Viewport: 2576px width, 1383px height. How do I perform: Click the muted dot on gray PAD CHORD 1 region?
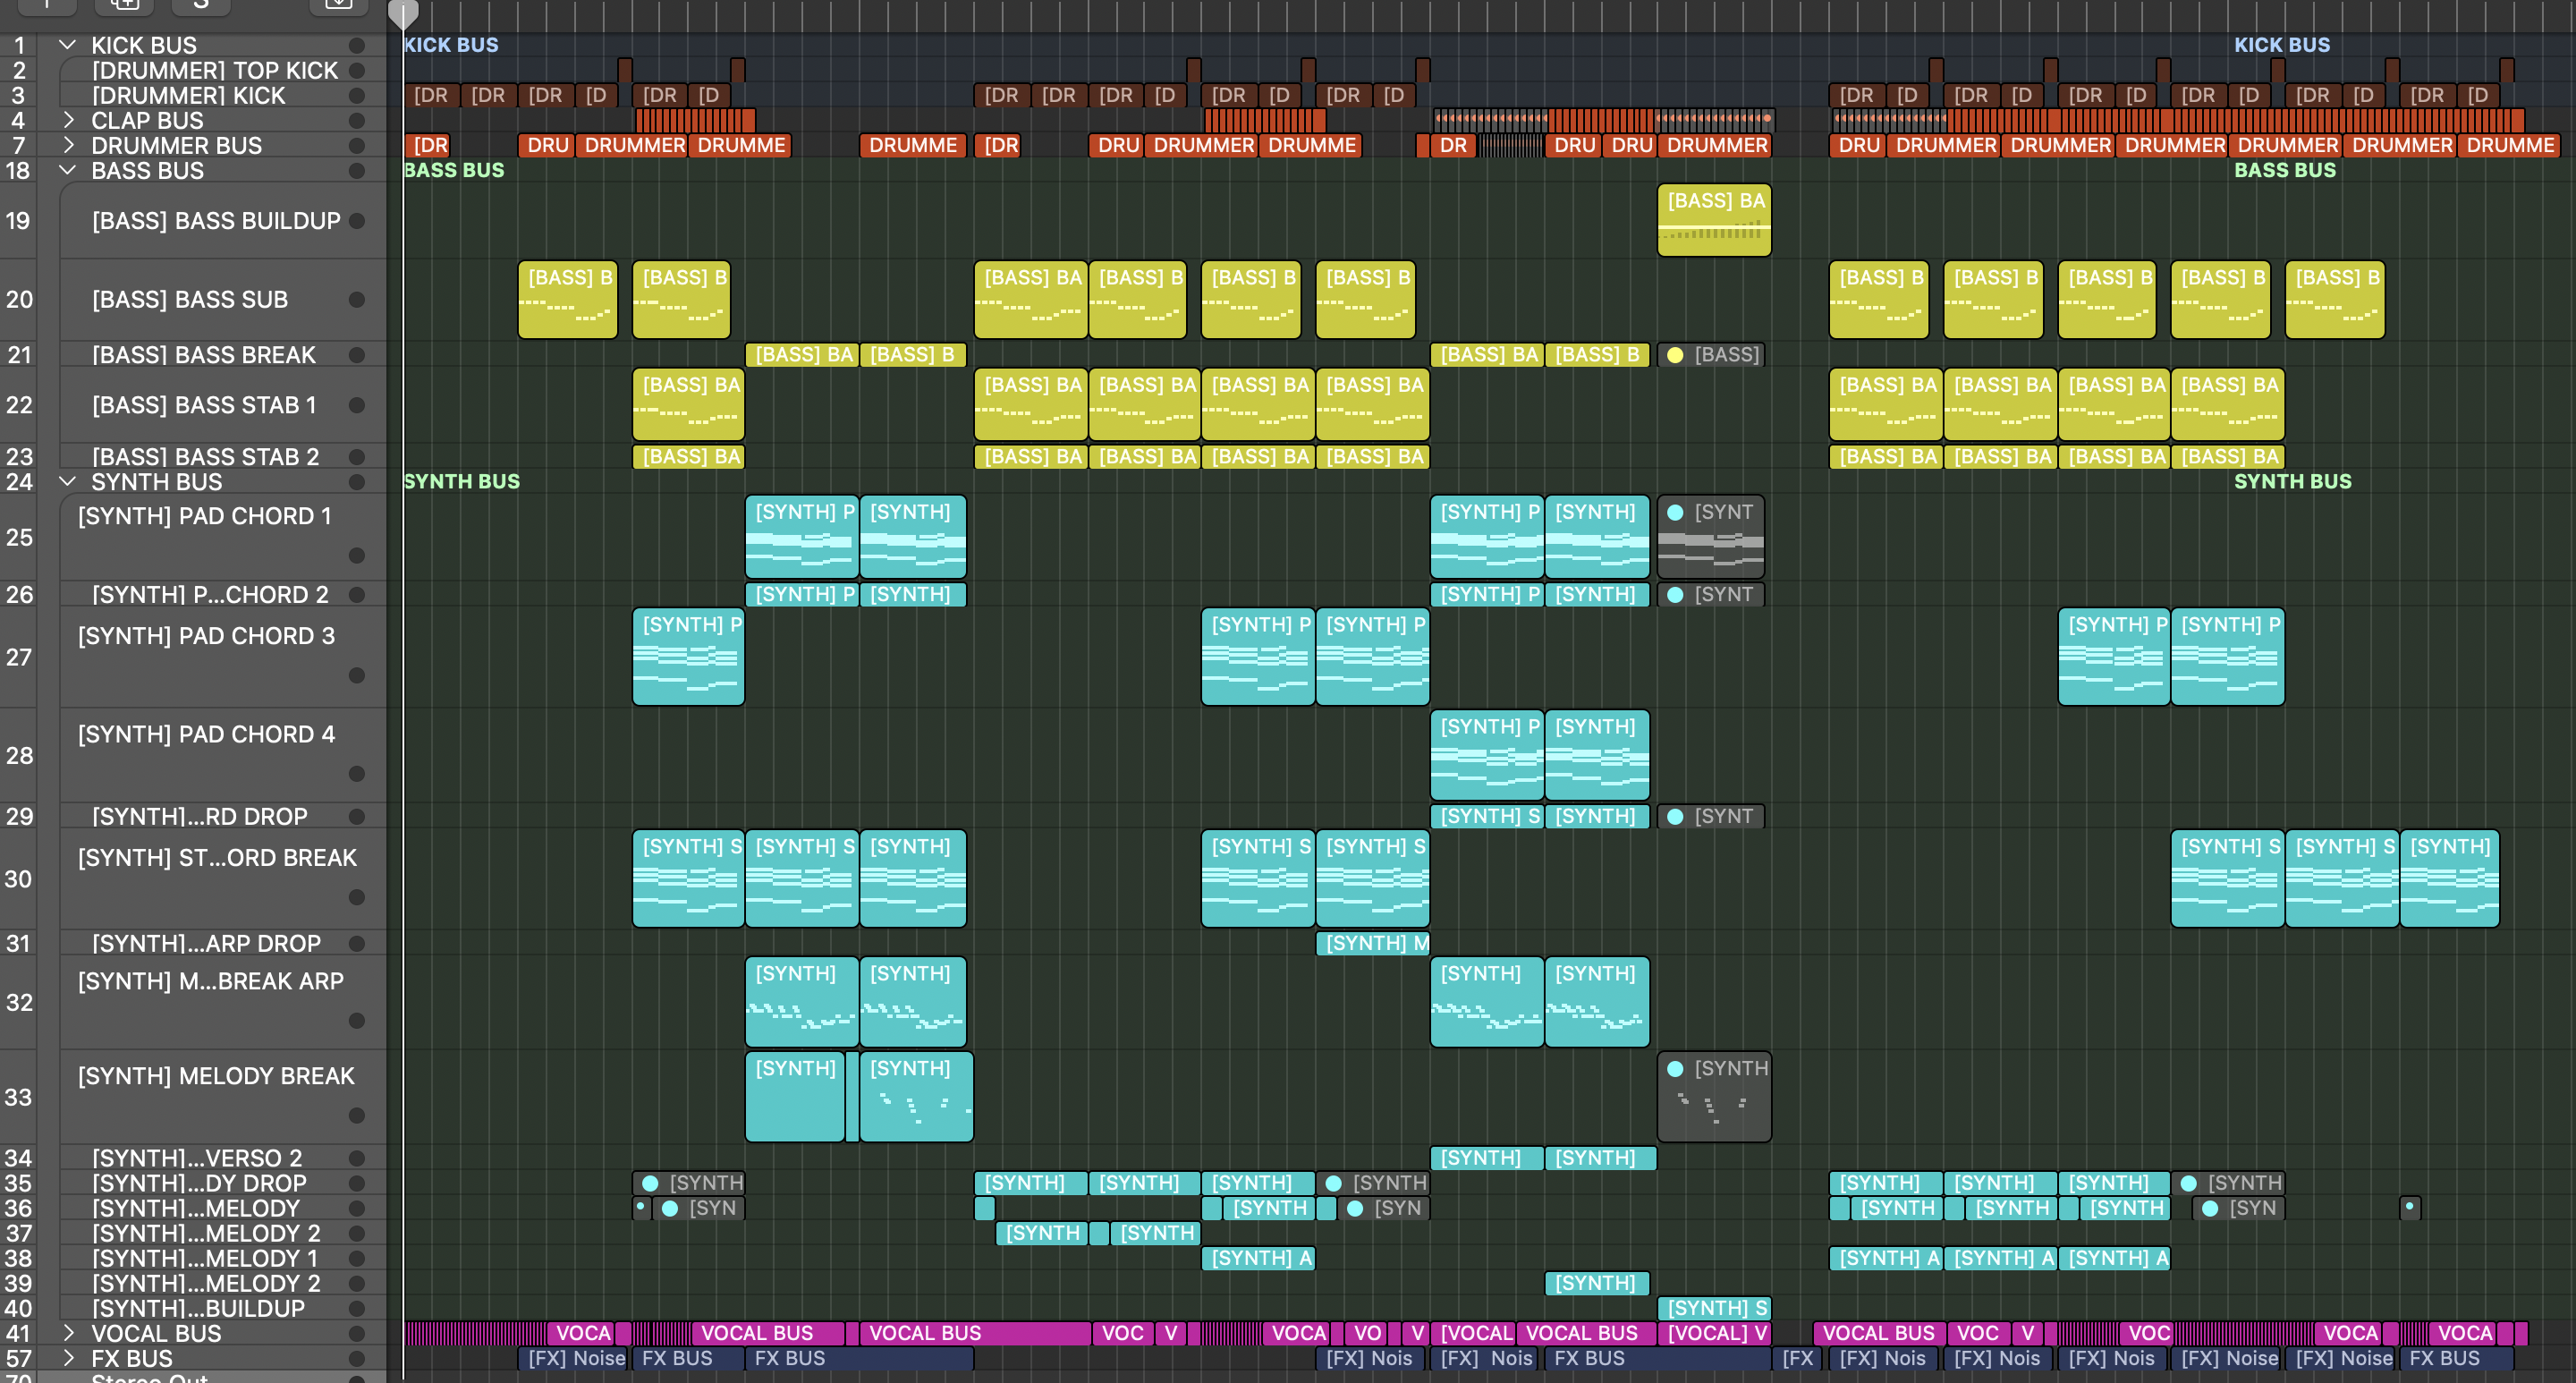pos(1675,513)
